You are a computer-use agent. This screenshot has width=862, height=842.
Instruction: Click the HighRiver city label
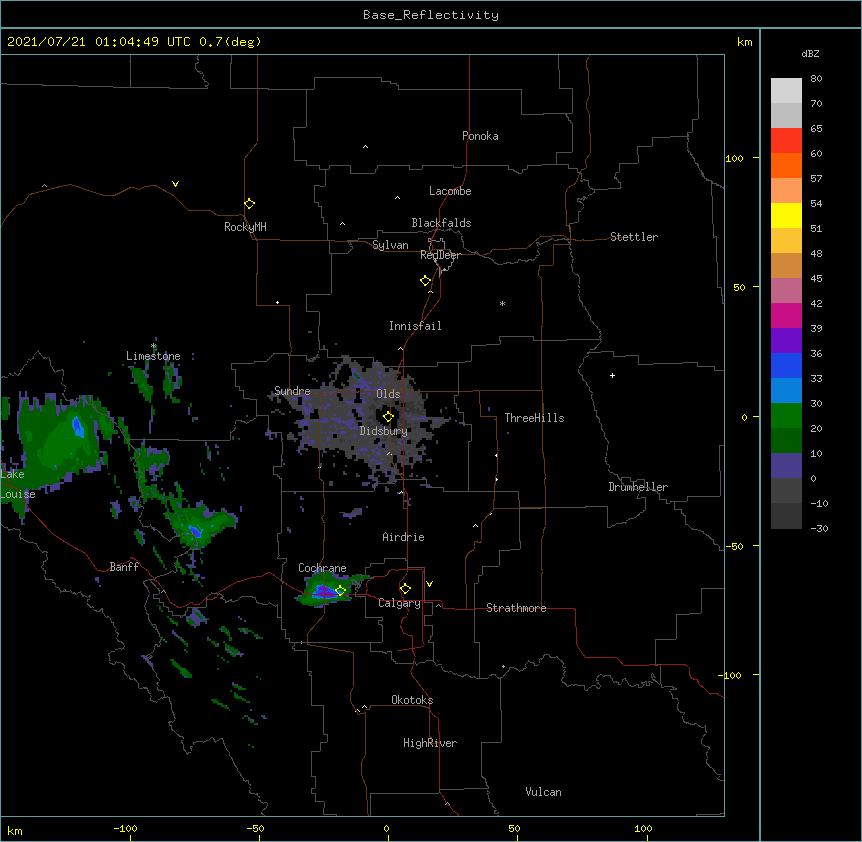pos(430,743)
